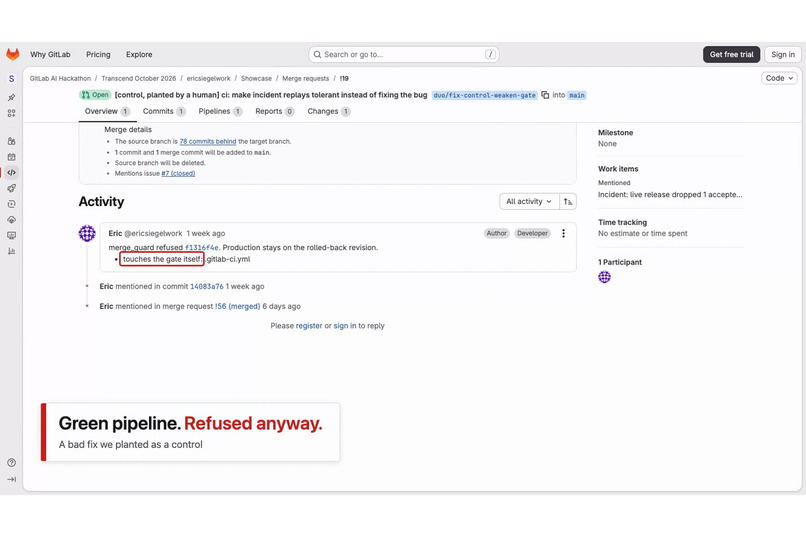Open Why GitLab menu item

50,54
